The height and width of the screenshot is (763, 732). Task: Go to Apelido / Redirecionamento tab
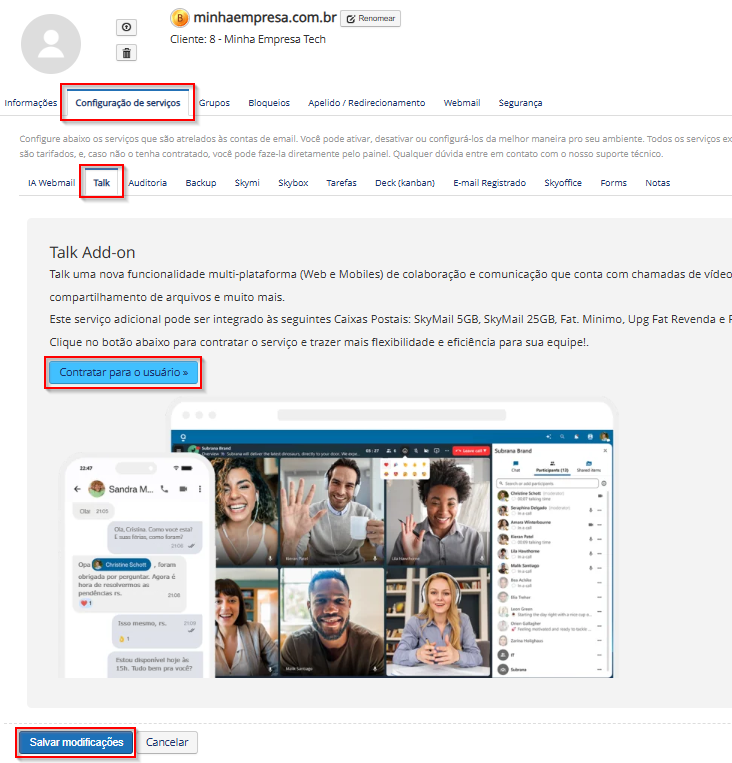(367, 103)
